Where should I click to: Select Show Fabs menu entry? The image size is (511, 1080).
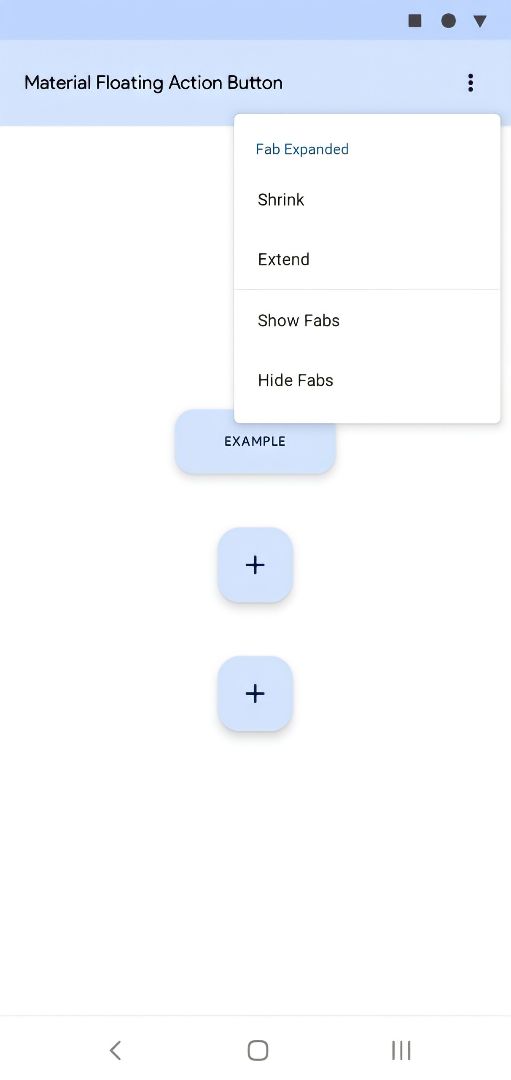click(x=367, y=320)
